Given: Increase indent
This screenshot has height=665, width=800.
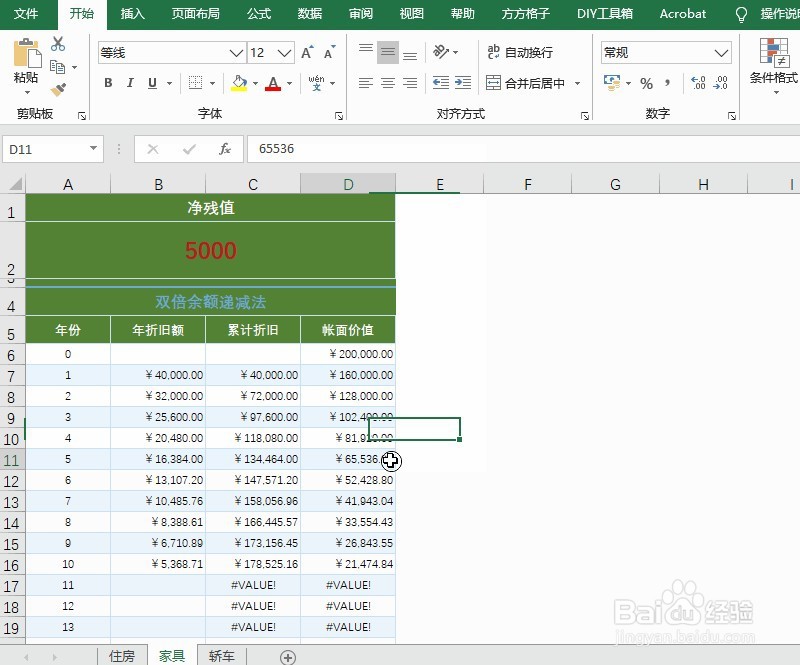Looking at the screenshot, I should point(463,83).
